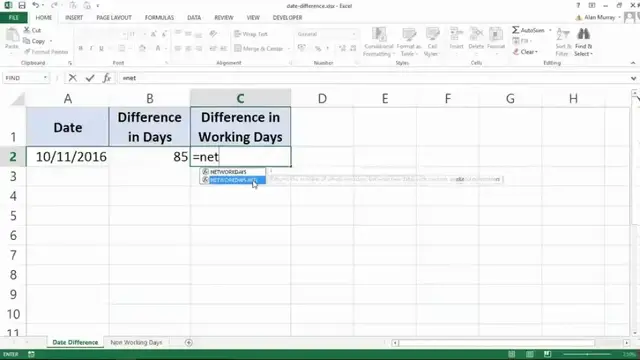Switch to the DATA ribbon tab
This screenshot has width=640, height=360.
pos(194,18)
